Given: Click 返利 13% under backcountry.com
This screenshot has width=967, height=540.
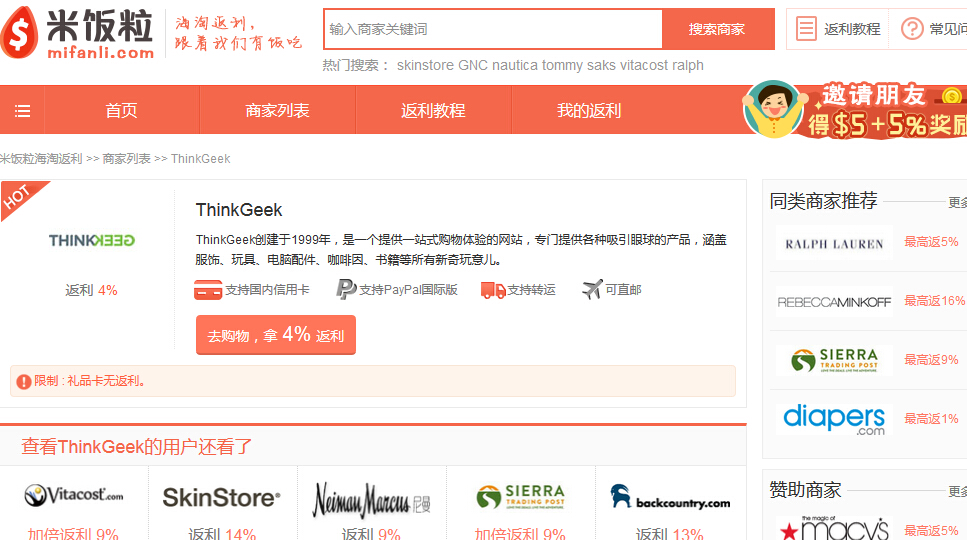Looking at the screenshot, I should point(670,534).
